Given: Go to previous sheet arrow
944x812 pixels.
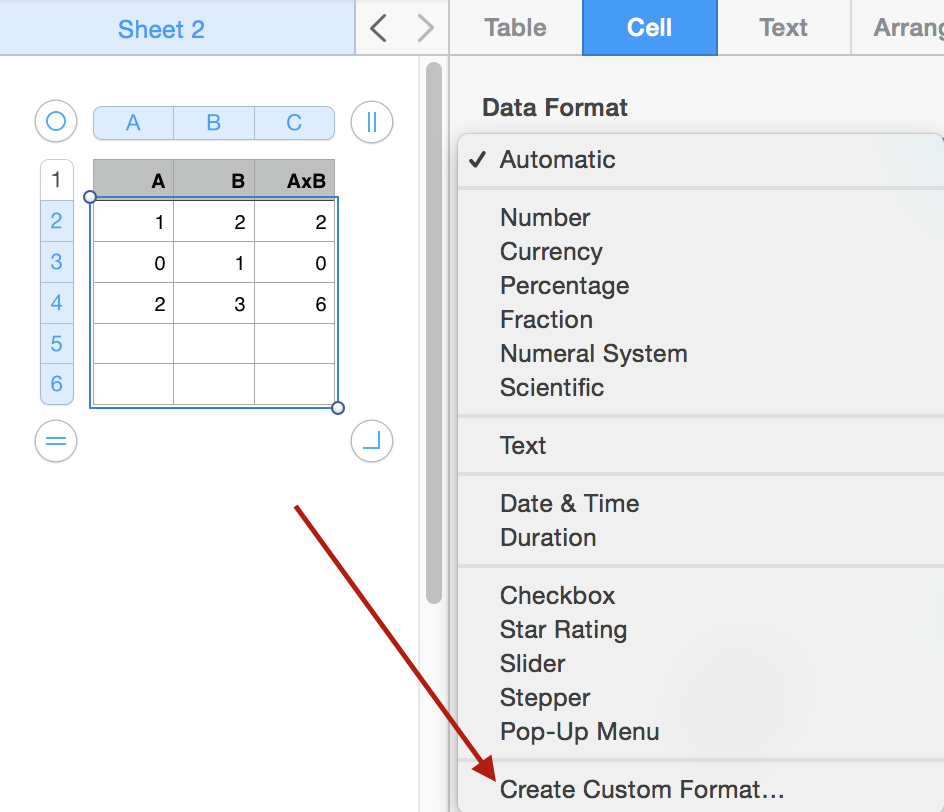Looking at the screenshot, I should click(378, 28).
